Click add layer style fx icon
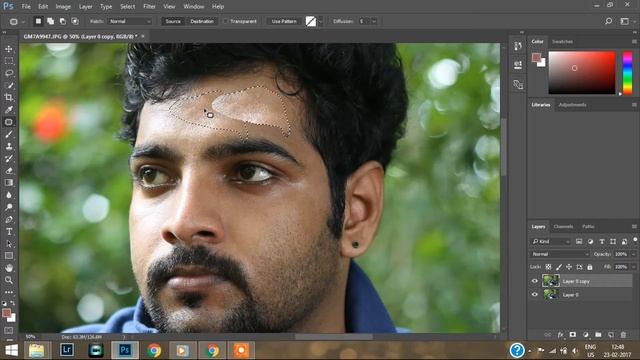 point(560,335)
